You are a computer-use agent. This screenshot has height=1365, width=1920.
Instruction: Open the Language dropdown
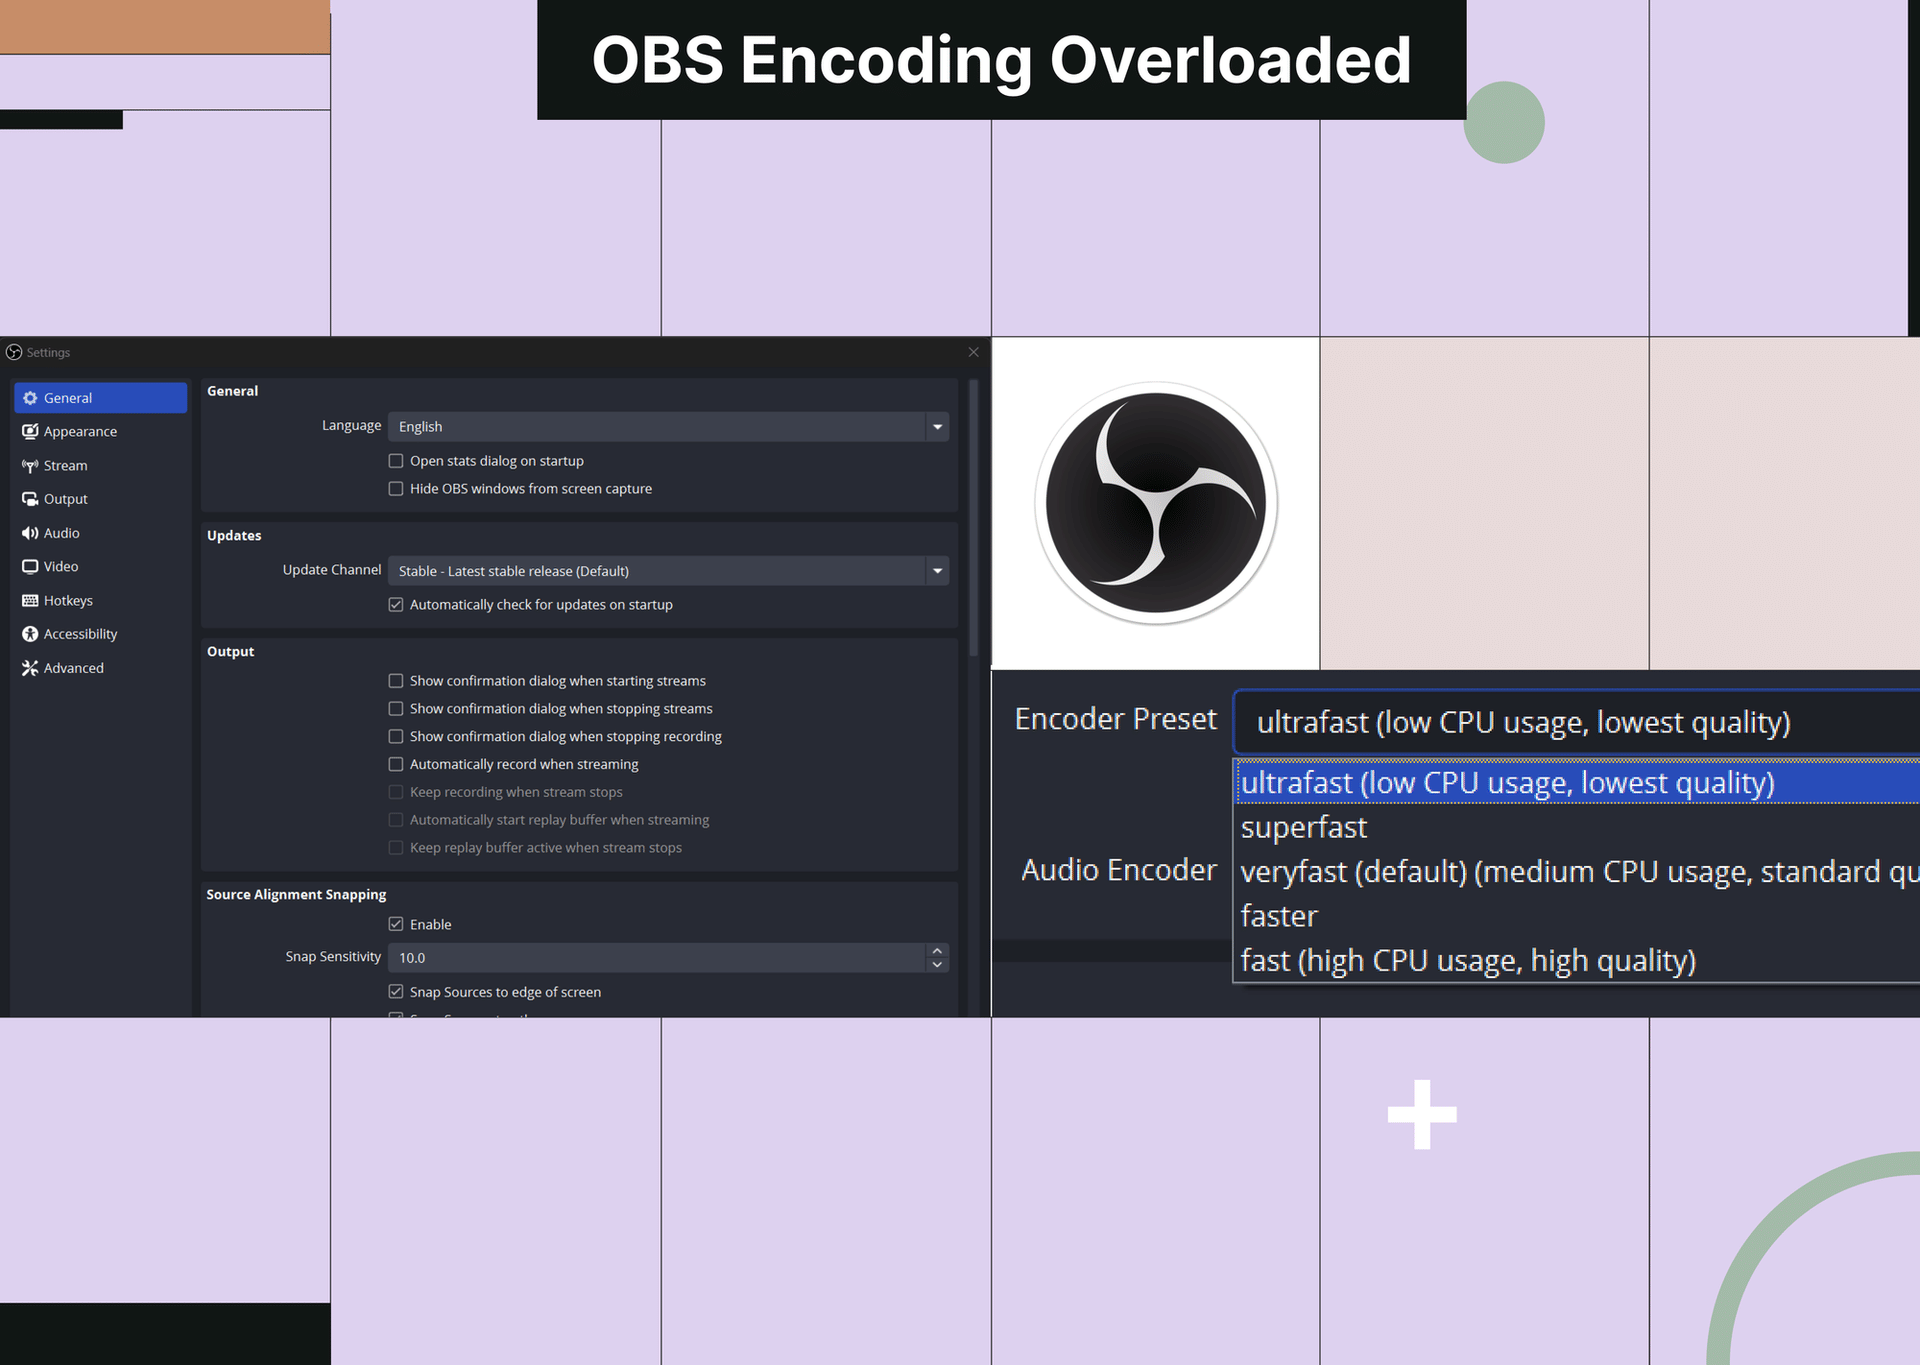[936, 426]
